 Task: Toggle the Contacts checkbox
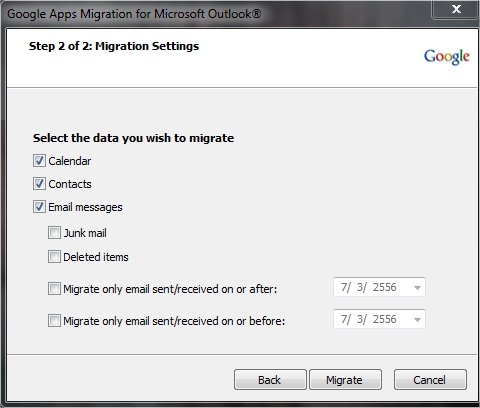tap(39, 184)
